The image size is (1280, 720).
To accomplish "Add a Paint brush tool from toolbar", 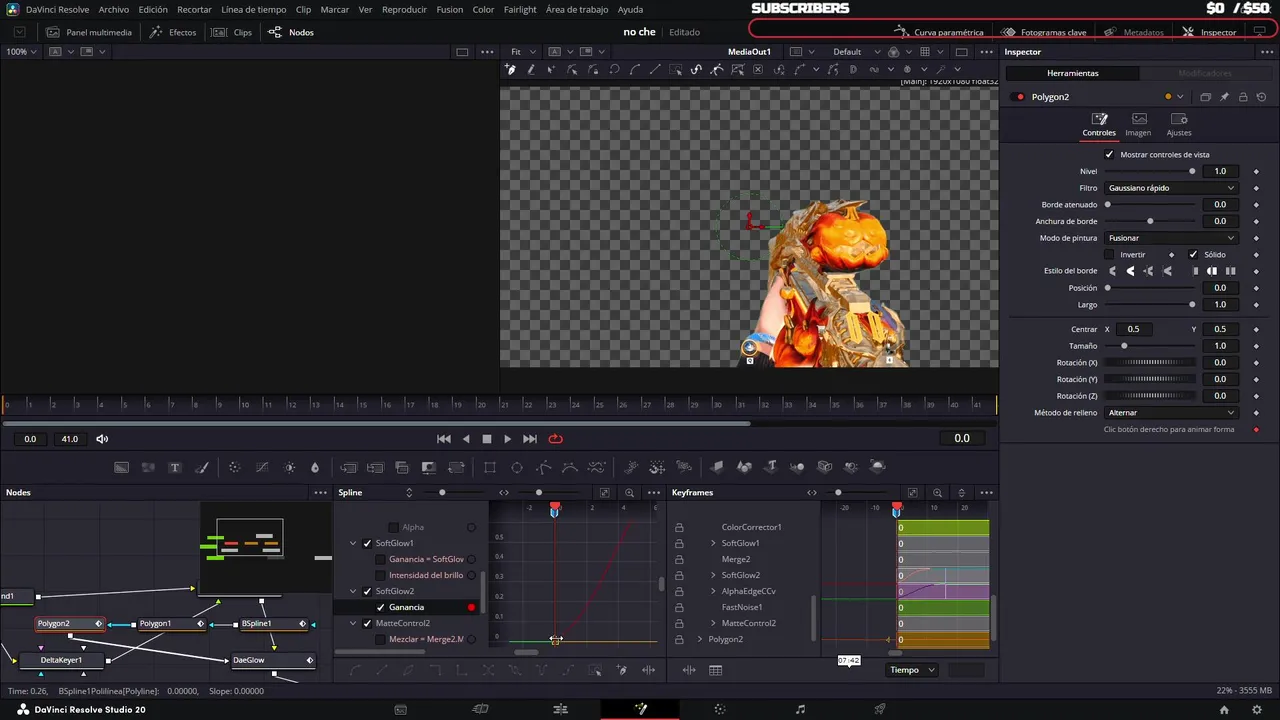I will pyautogui.click(x=201, y=467).
